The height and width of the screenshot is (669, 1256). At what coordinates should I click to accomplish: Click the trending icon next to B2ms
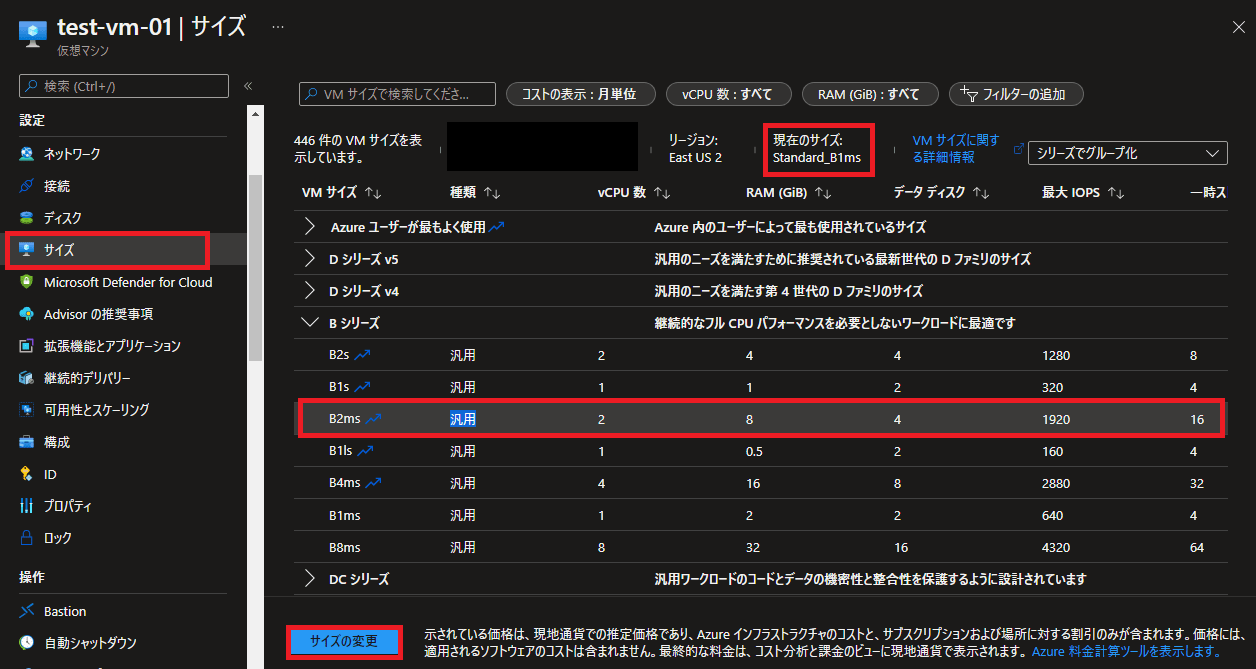(372, 419)
